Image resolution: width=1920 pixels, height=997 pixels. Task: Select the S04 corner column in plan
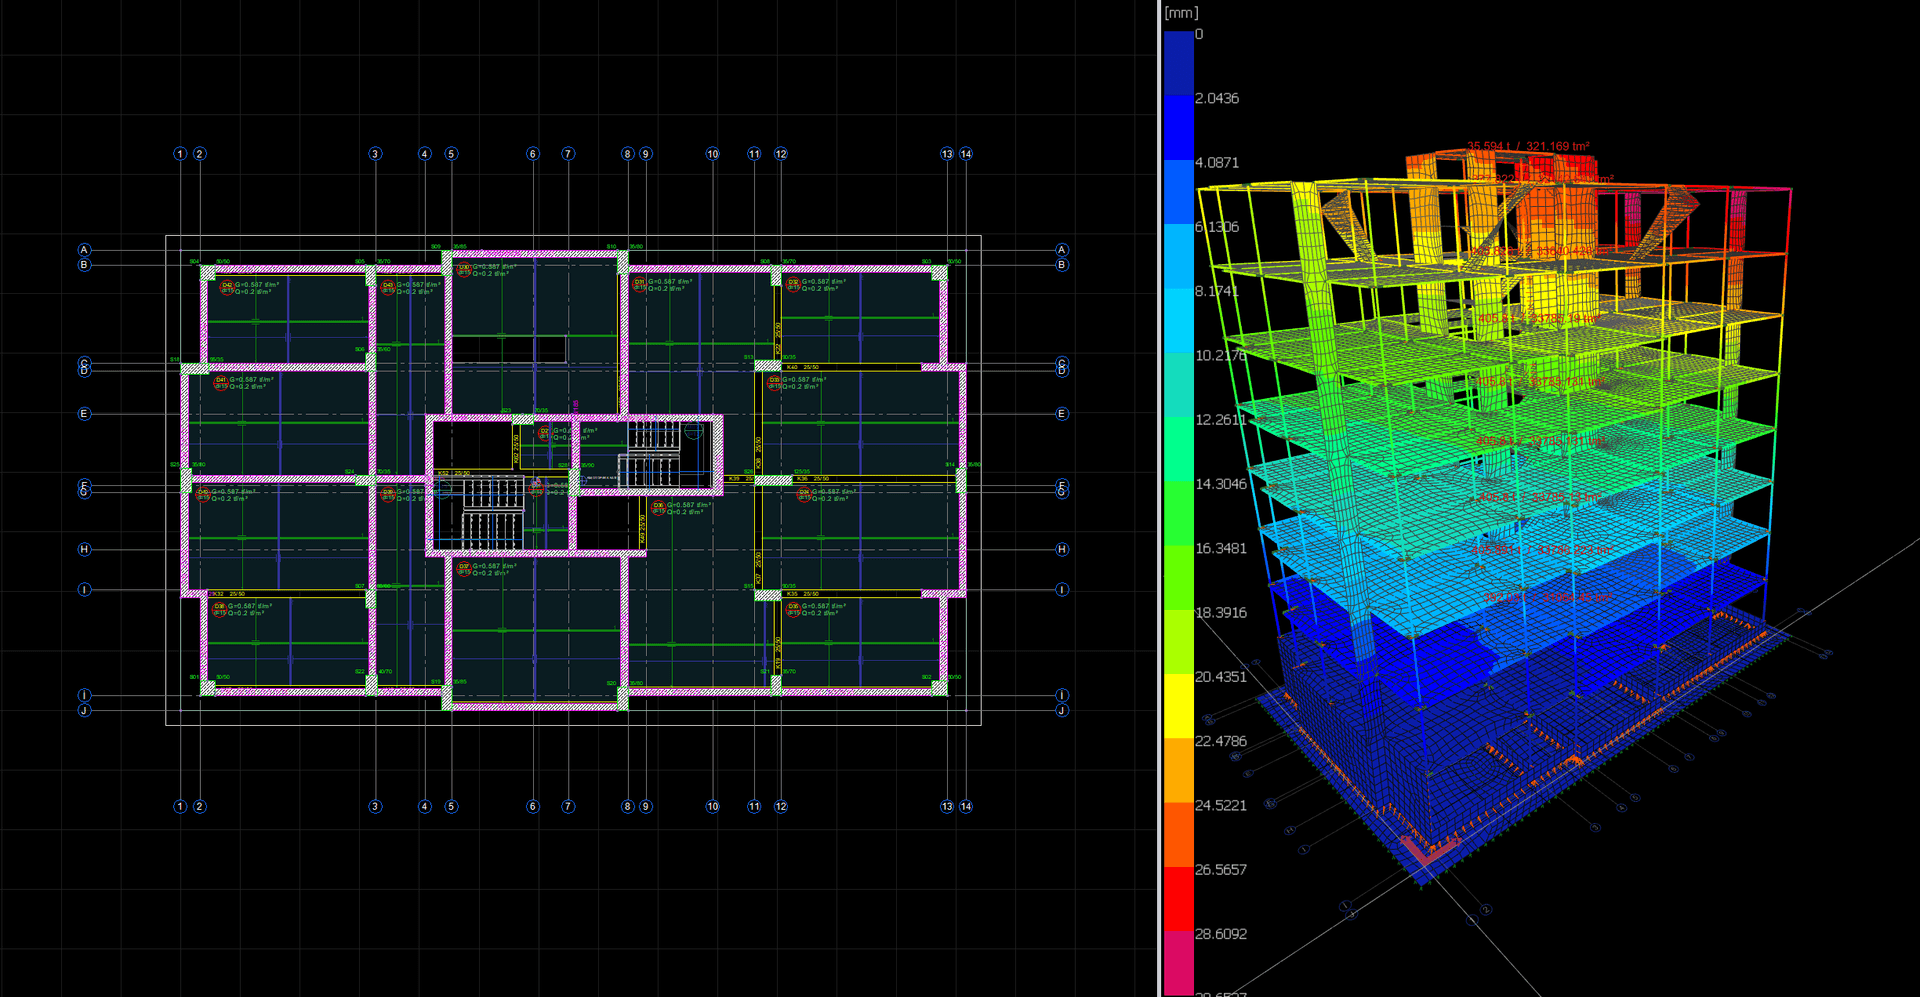click(207, 272)
